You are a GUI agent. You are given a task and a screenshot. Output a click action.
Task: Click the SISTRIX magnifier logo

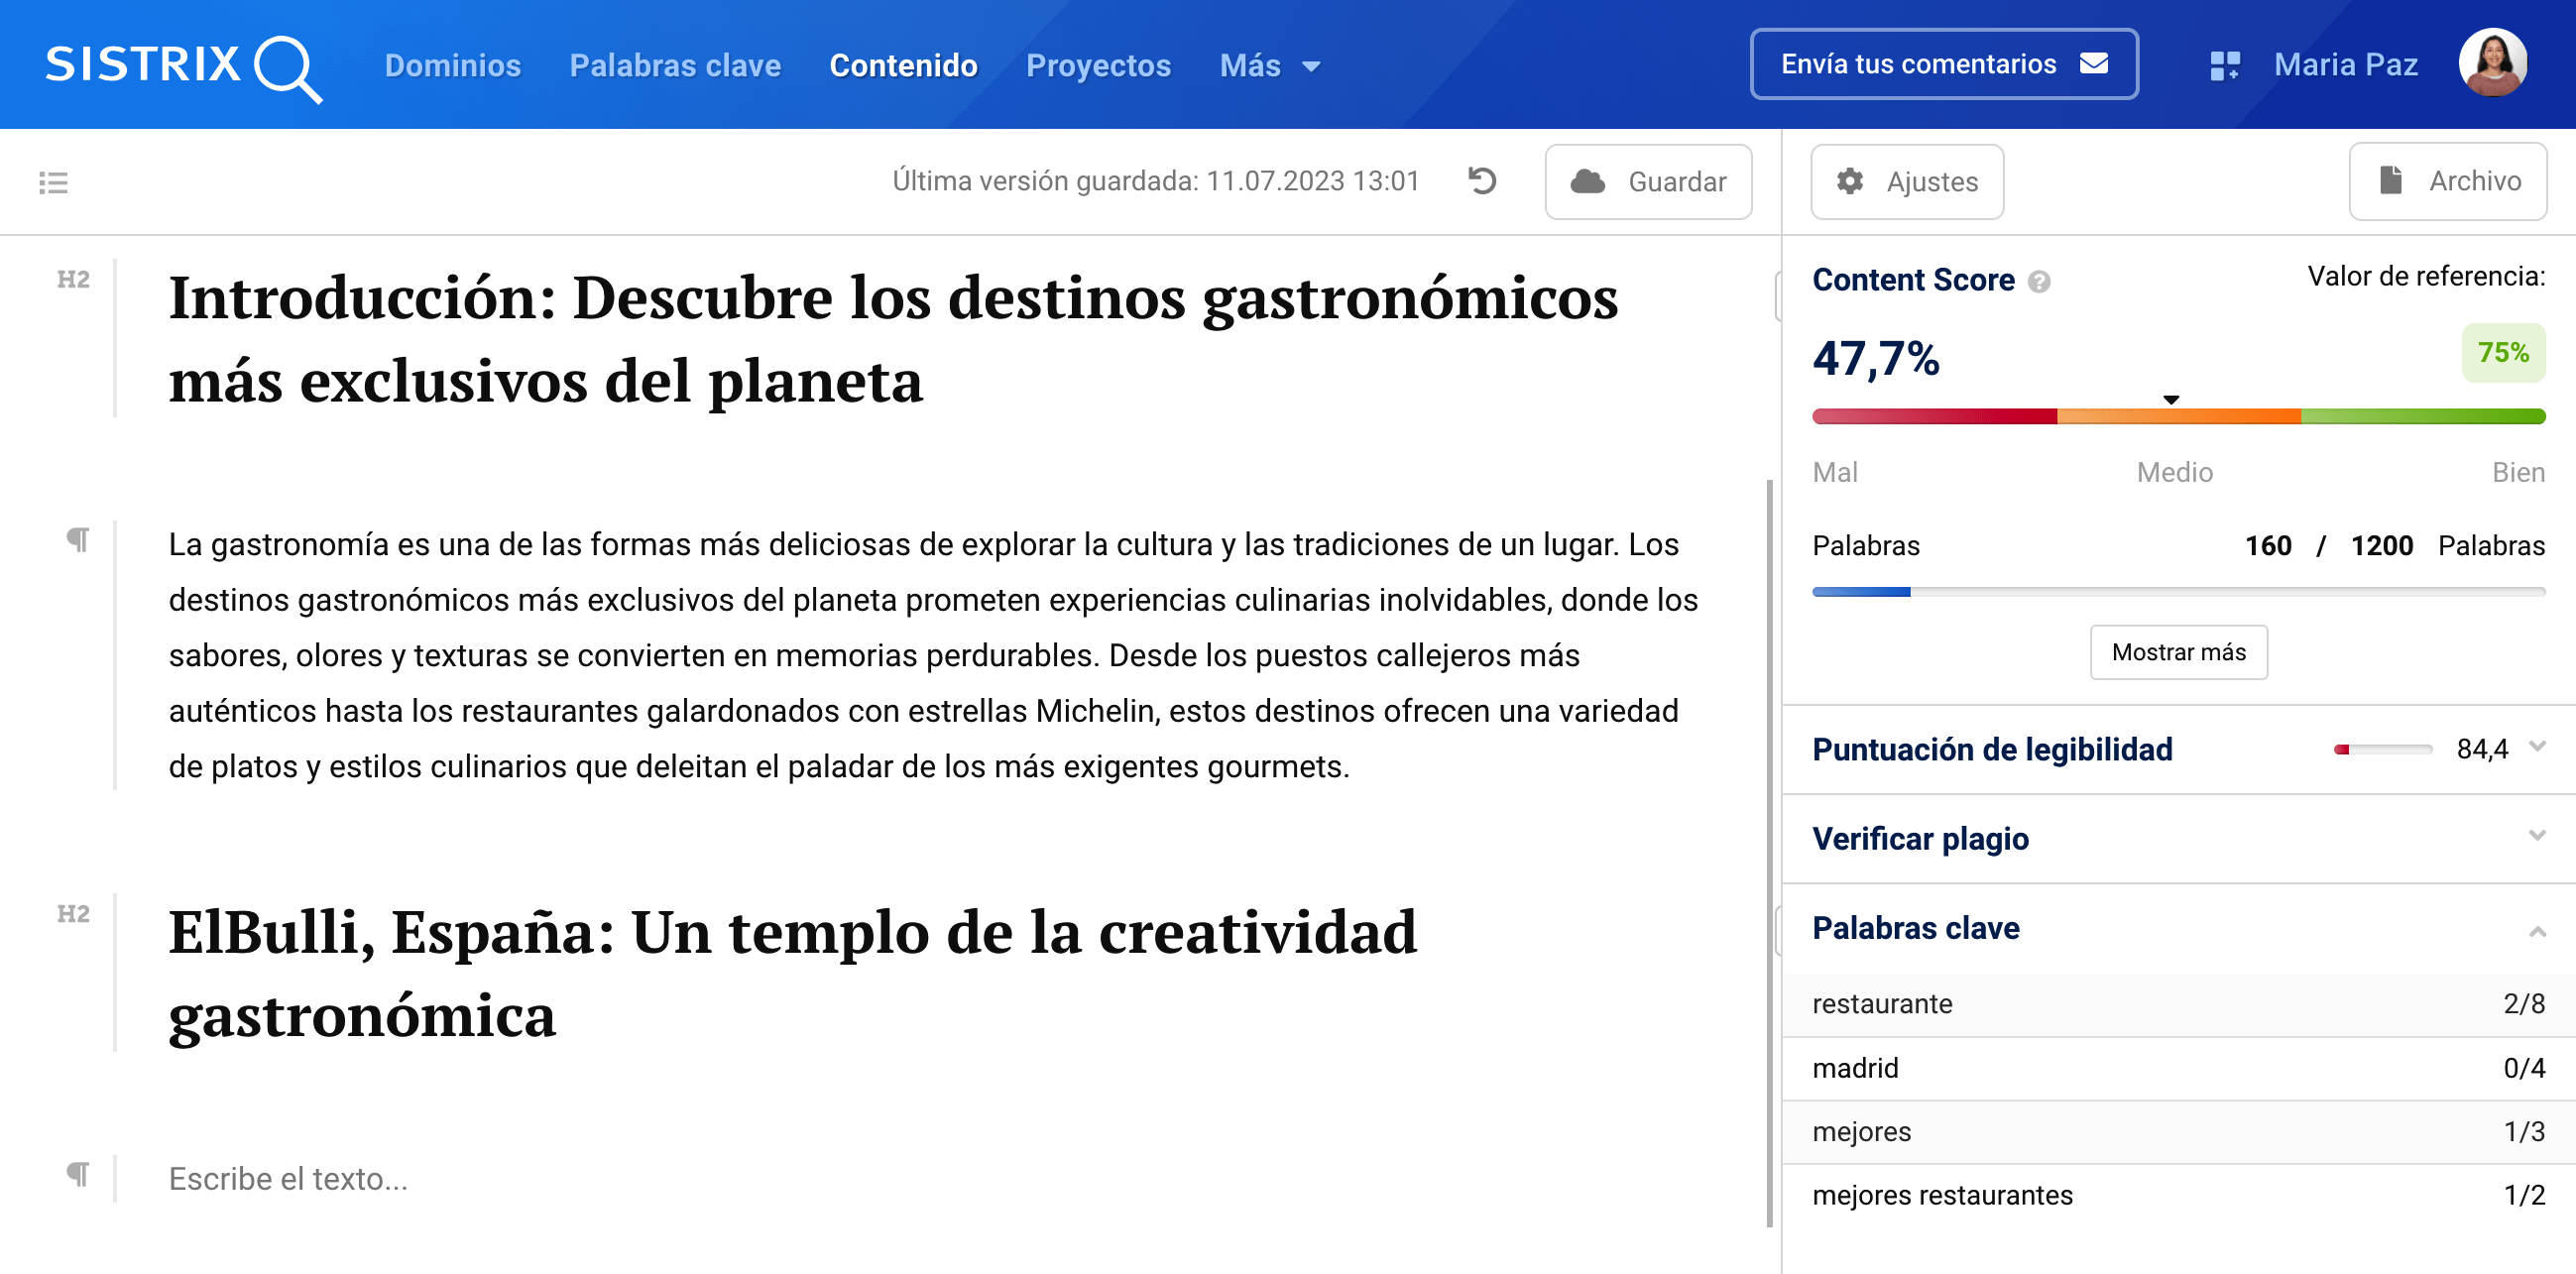[x=183, y=66]
